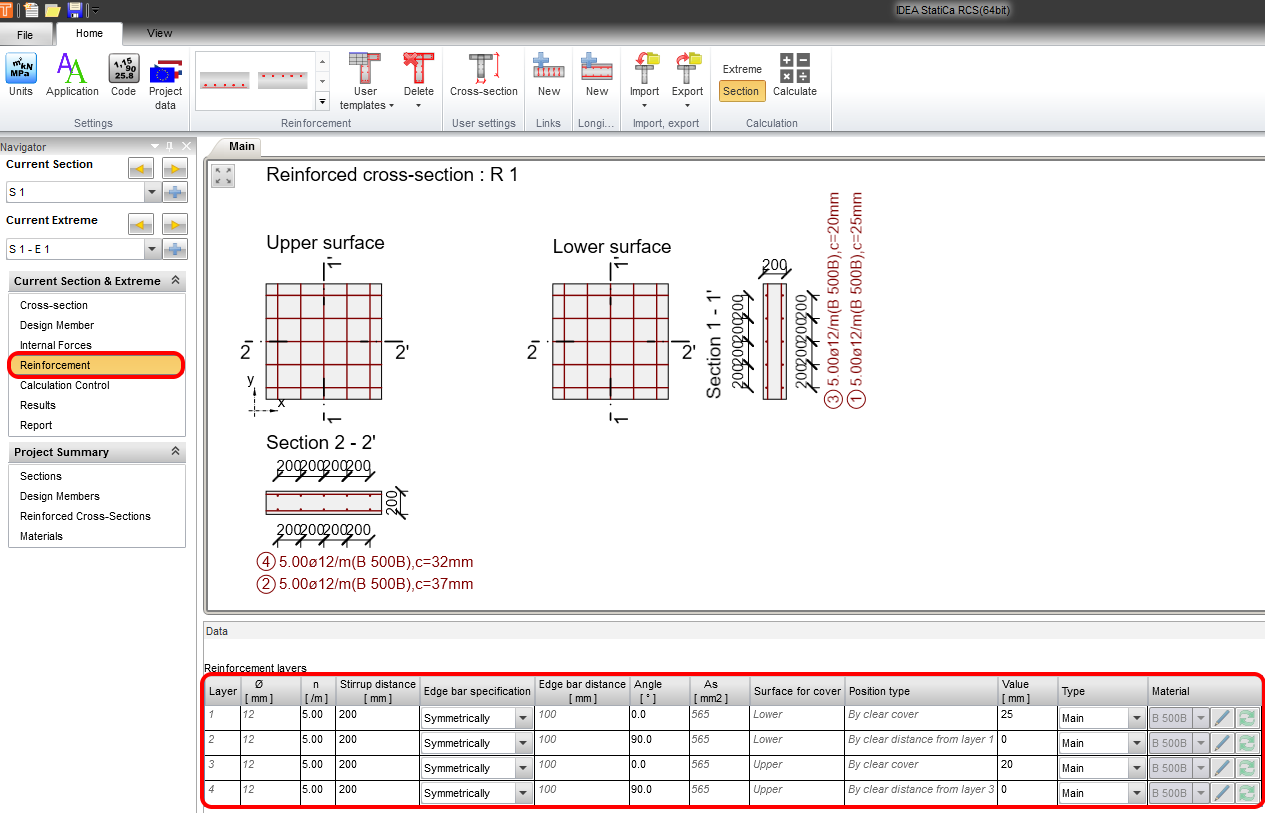1265x813 pixels.
Task: Start analysis with the Calculate icon
Action: (794, 75)
